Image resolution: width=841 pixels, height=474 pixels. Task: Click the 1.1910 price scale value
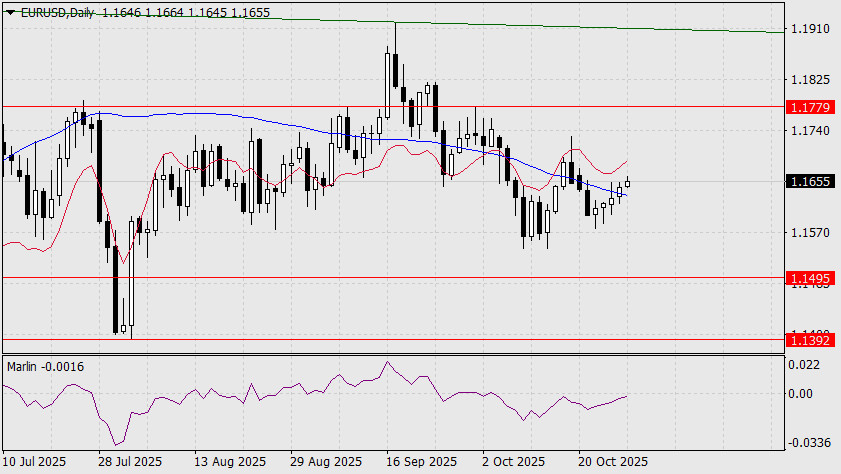coord(810,28)
